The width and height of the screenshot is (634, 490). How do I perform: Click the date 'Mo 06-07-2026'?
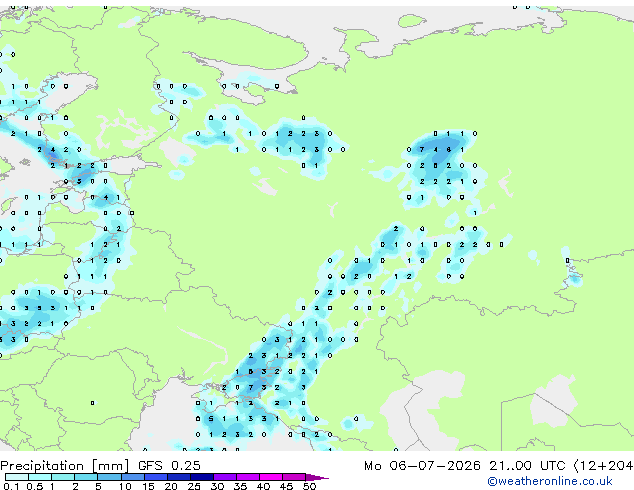click(423, 466)
